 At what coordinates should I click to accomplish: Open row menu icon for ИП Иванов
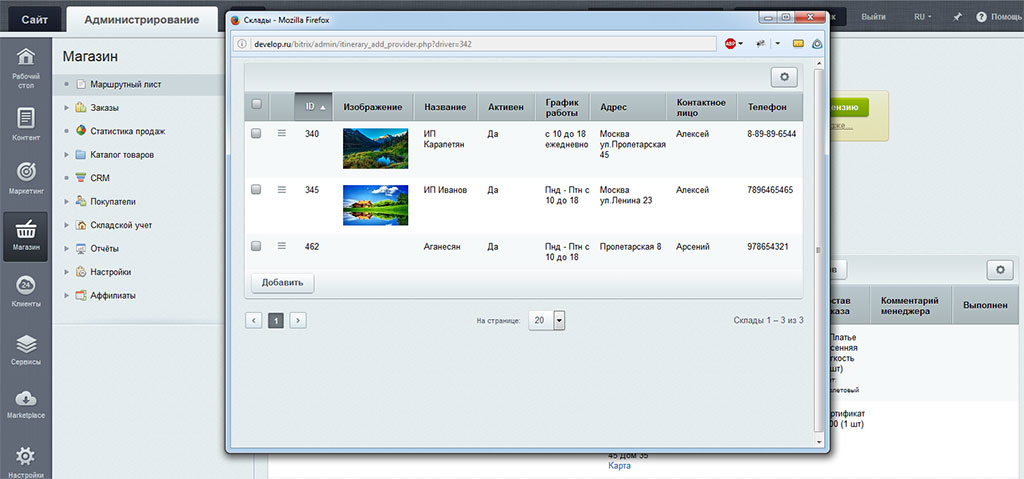click(x=281, y=190)
